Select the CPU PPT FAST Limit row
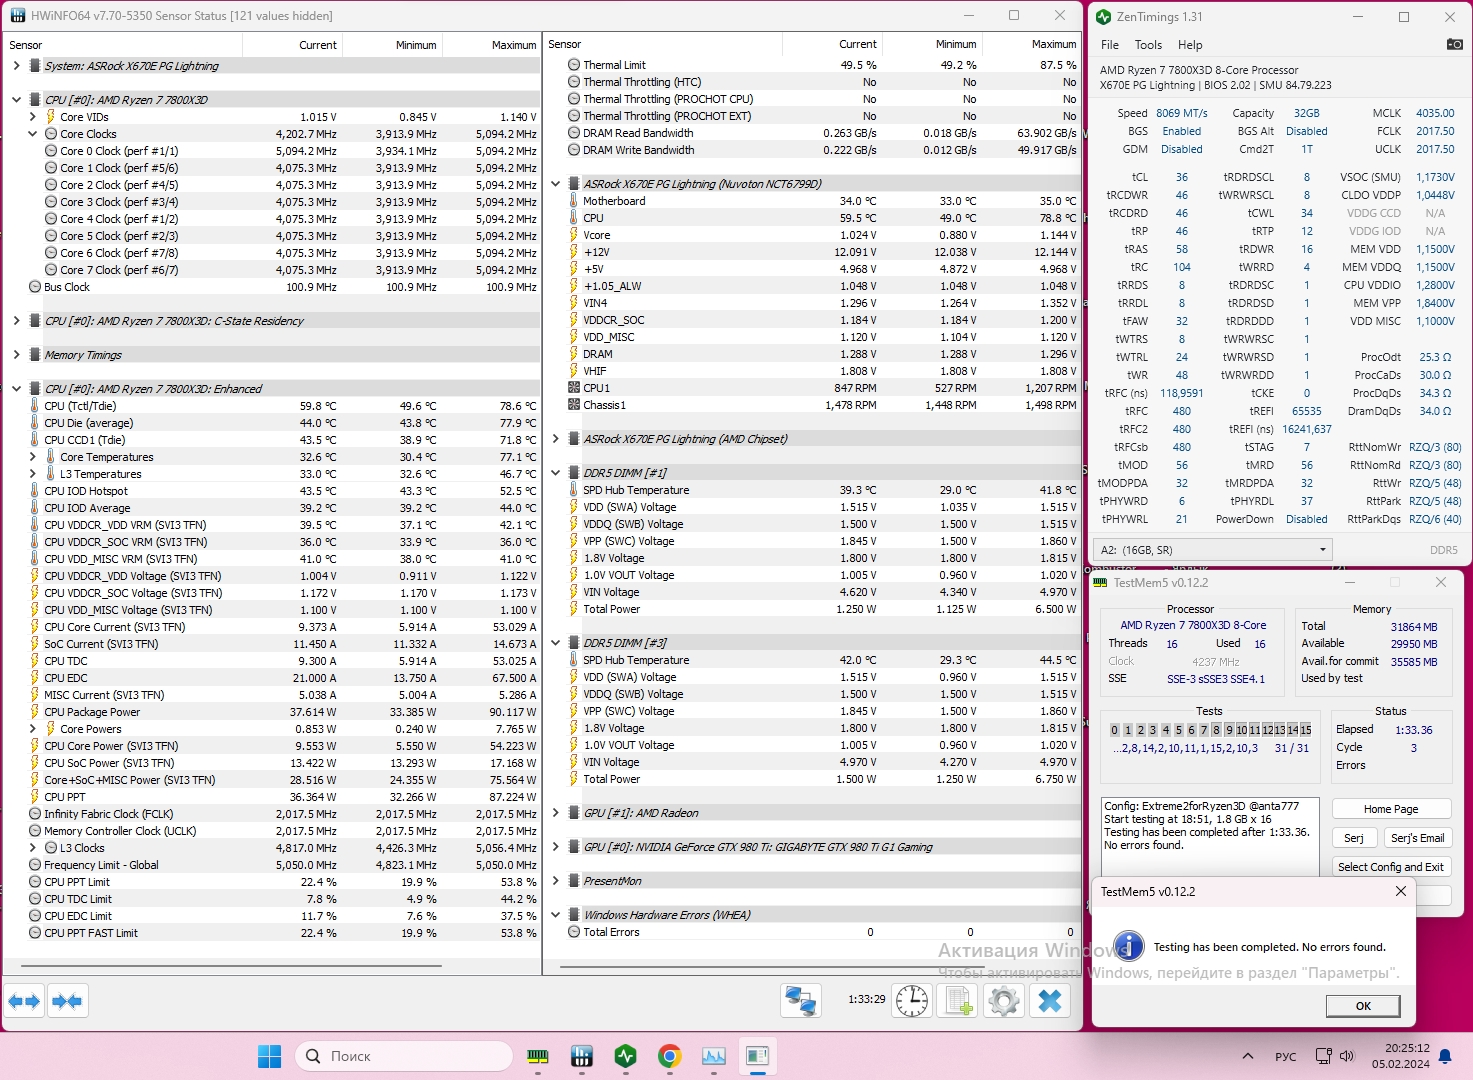1473x1080 pixels. pos(273,933)
